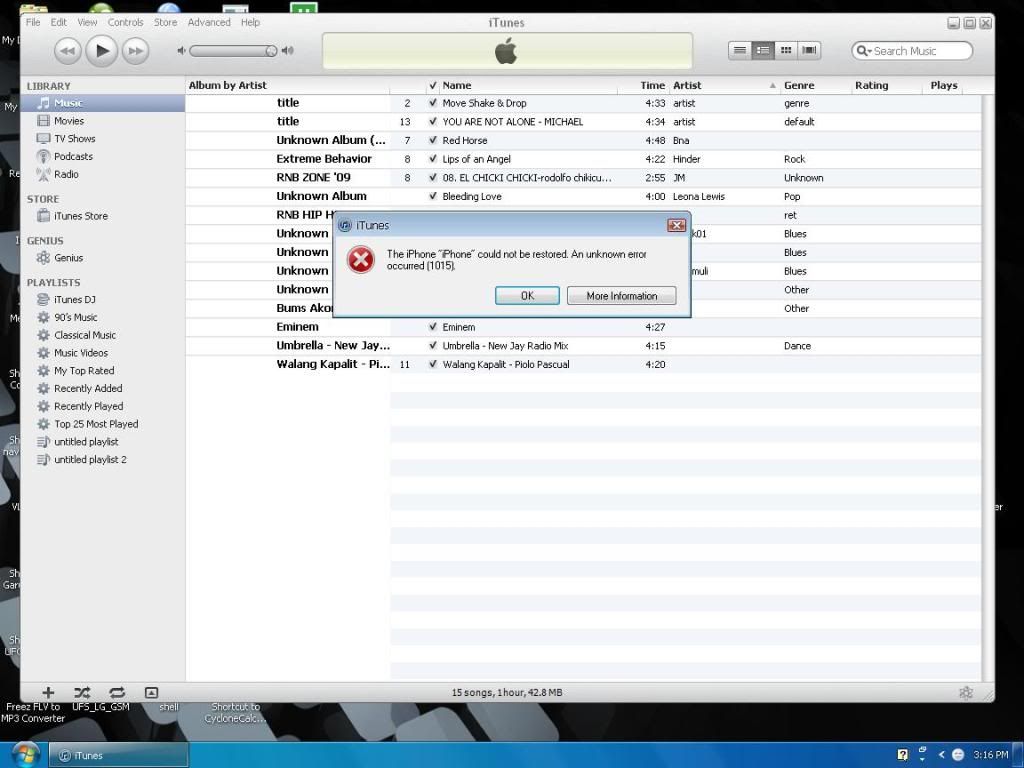Click the OK button in error dialog
Image resolution: width=1024 pixels, height=768 pixels.
[527, 296]
